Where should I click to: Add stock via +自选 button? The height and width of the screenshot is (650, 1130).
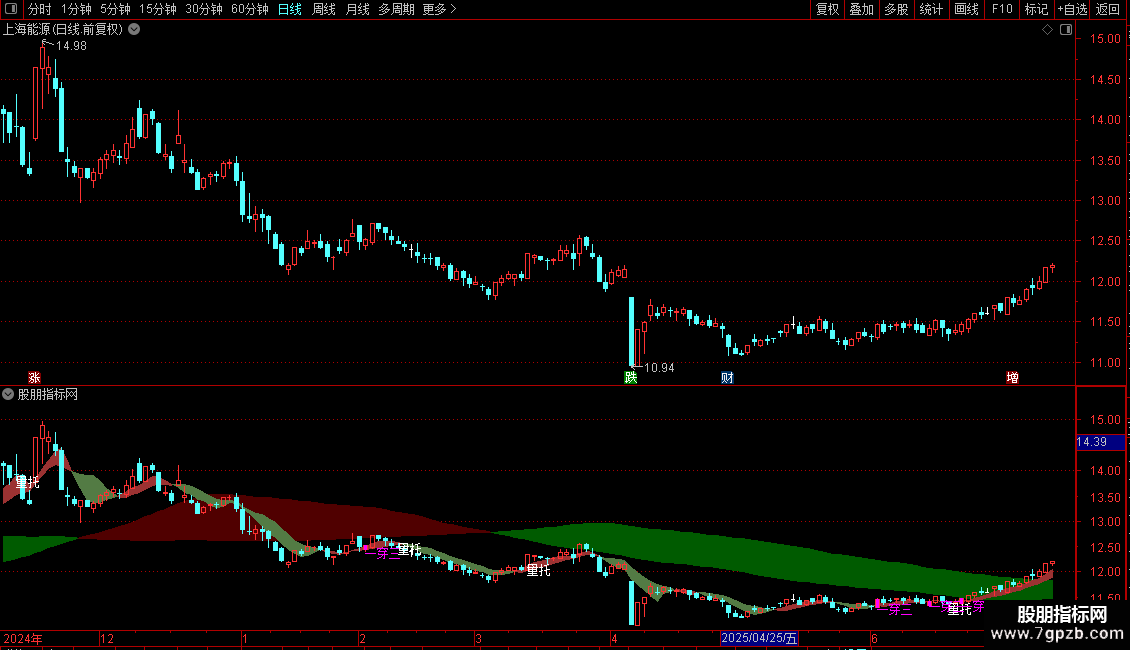click(x=1072, y=9)
